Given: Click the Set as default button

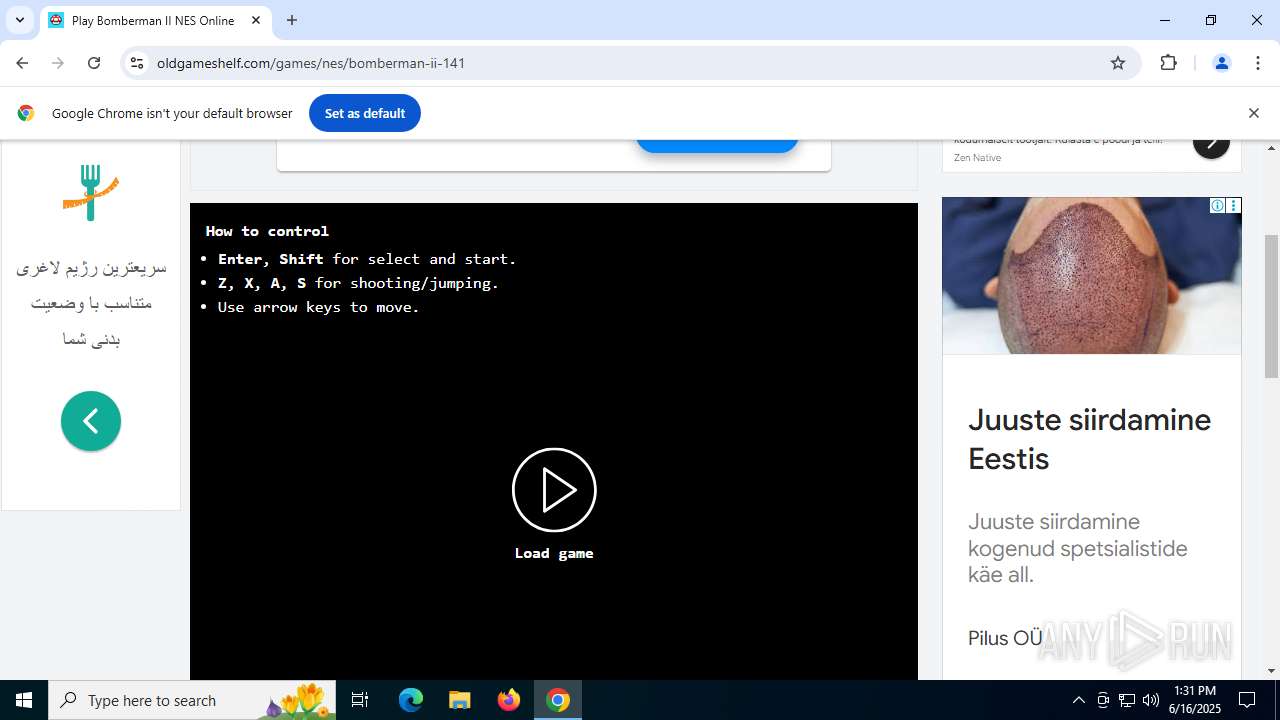Looking at the screenshot, I should 365,113.
